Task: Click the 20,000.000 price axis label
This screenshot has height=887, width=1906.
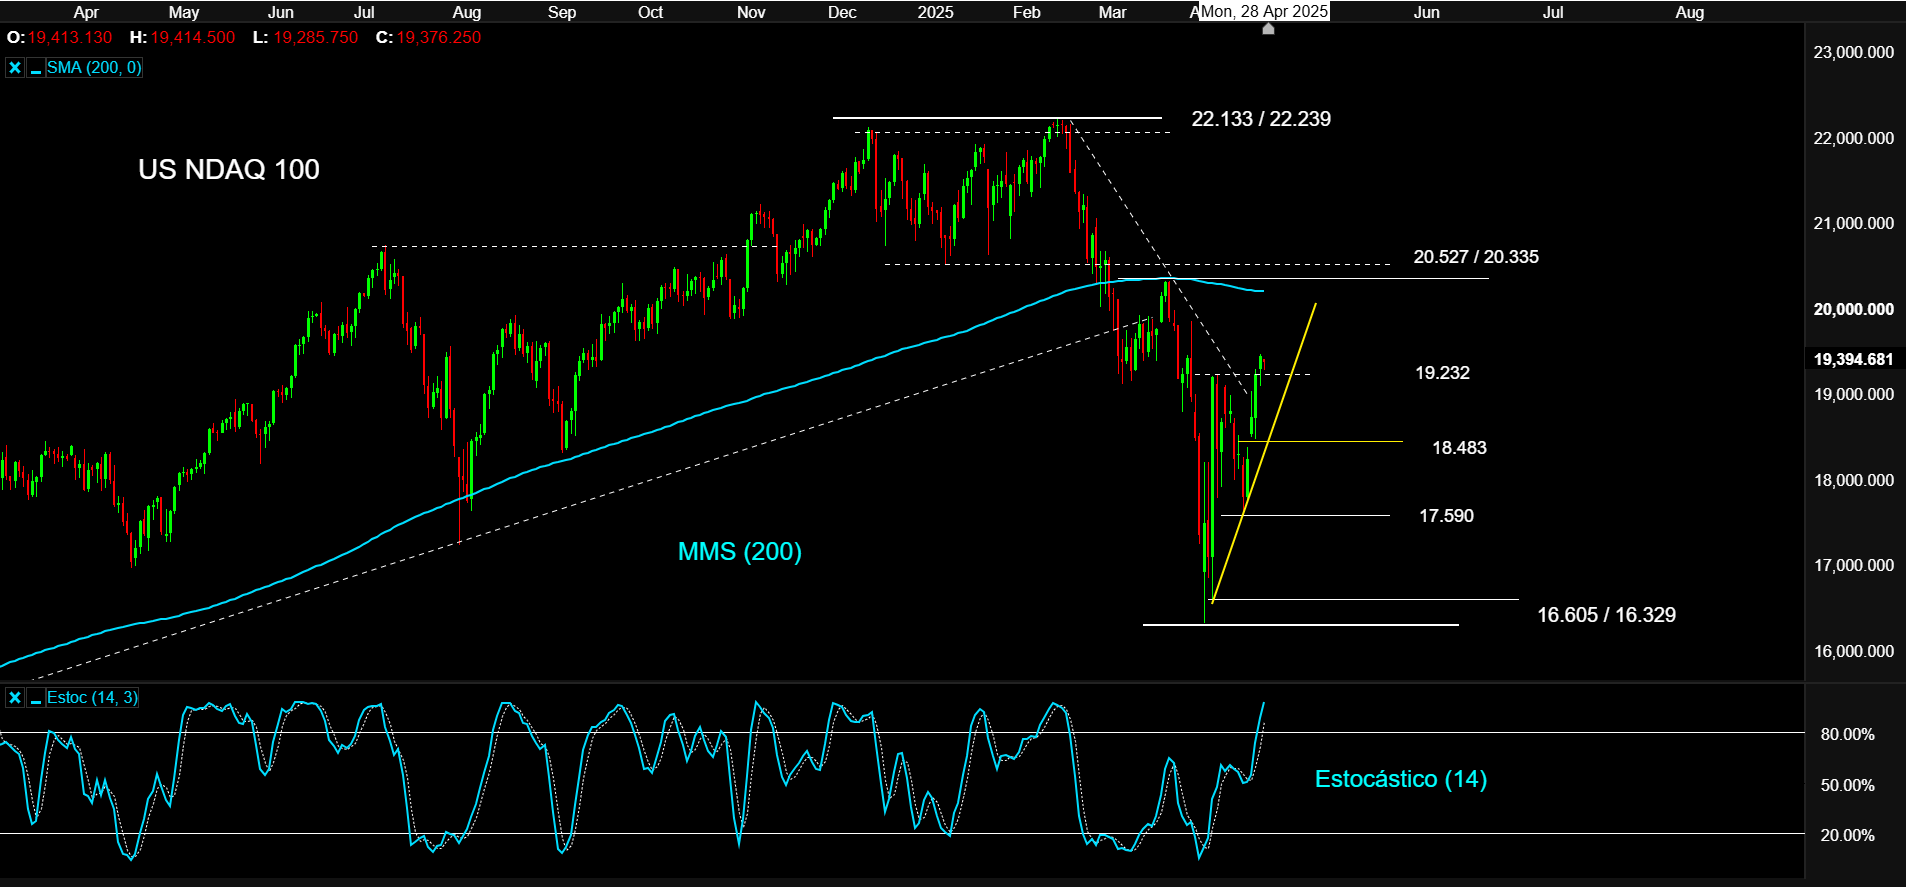Action: (x=1853, y=309)
